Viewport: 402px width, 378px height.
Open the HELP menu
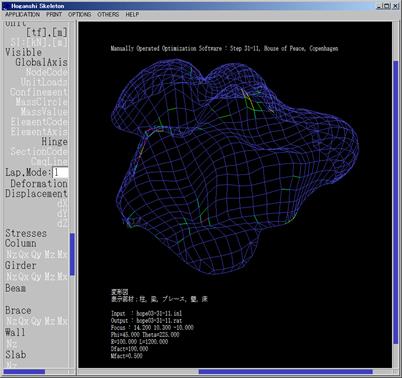[132, 15]
